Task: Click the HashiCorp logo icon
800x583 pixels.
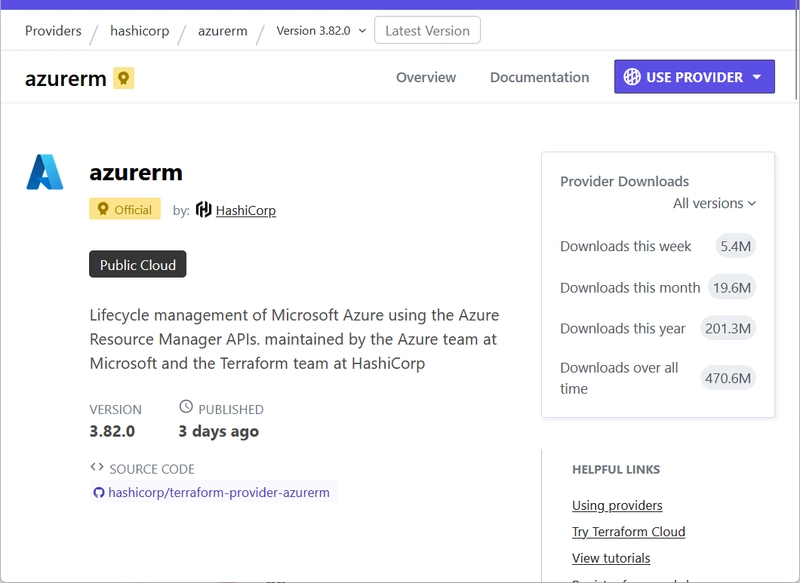Action: 204,210
